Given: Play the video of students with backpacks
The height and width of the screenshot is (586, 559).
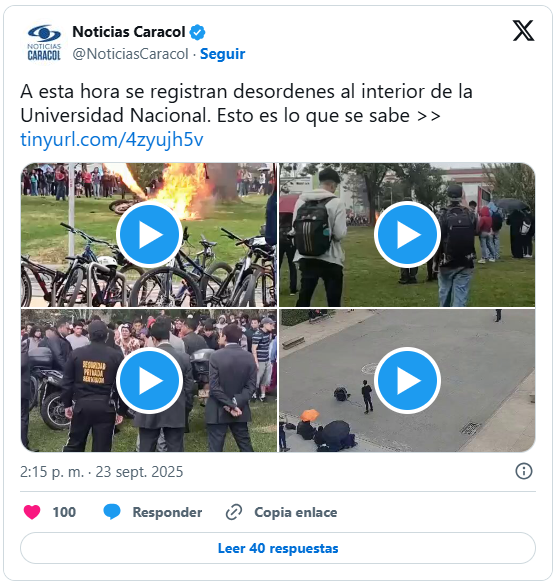Looking at the screenshot, I should [408, 235].
